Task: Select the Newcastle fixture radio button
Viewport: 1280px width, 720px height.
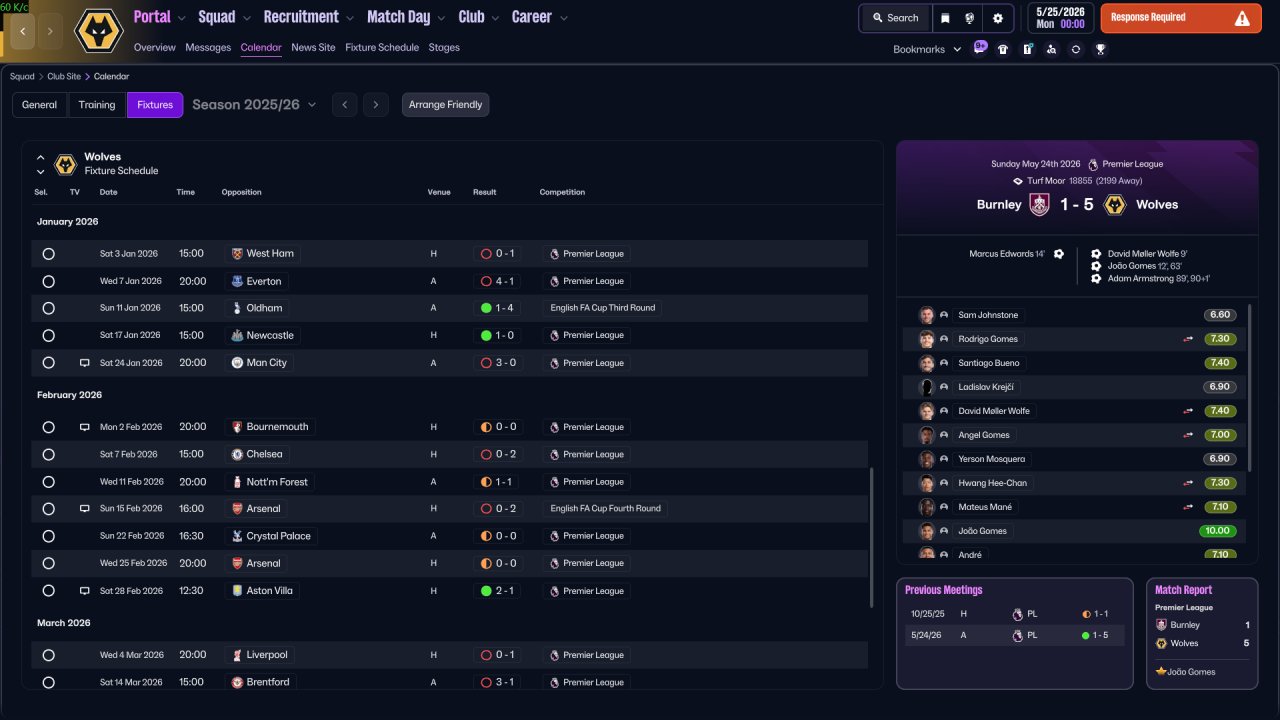Action: point(48,336)
